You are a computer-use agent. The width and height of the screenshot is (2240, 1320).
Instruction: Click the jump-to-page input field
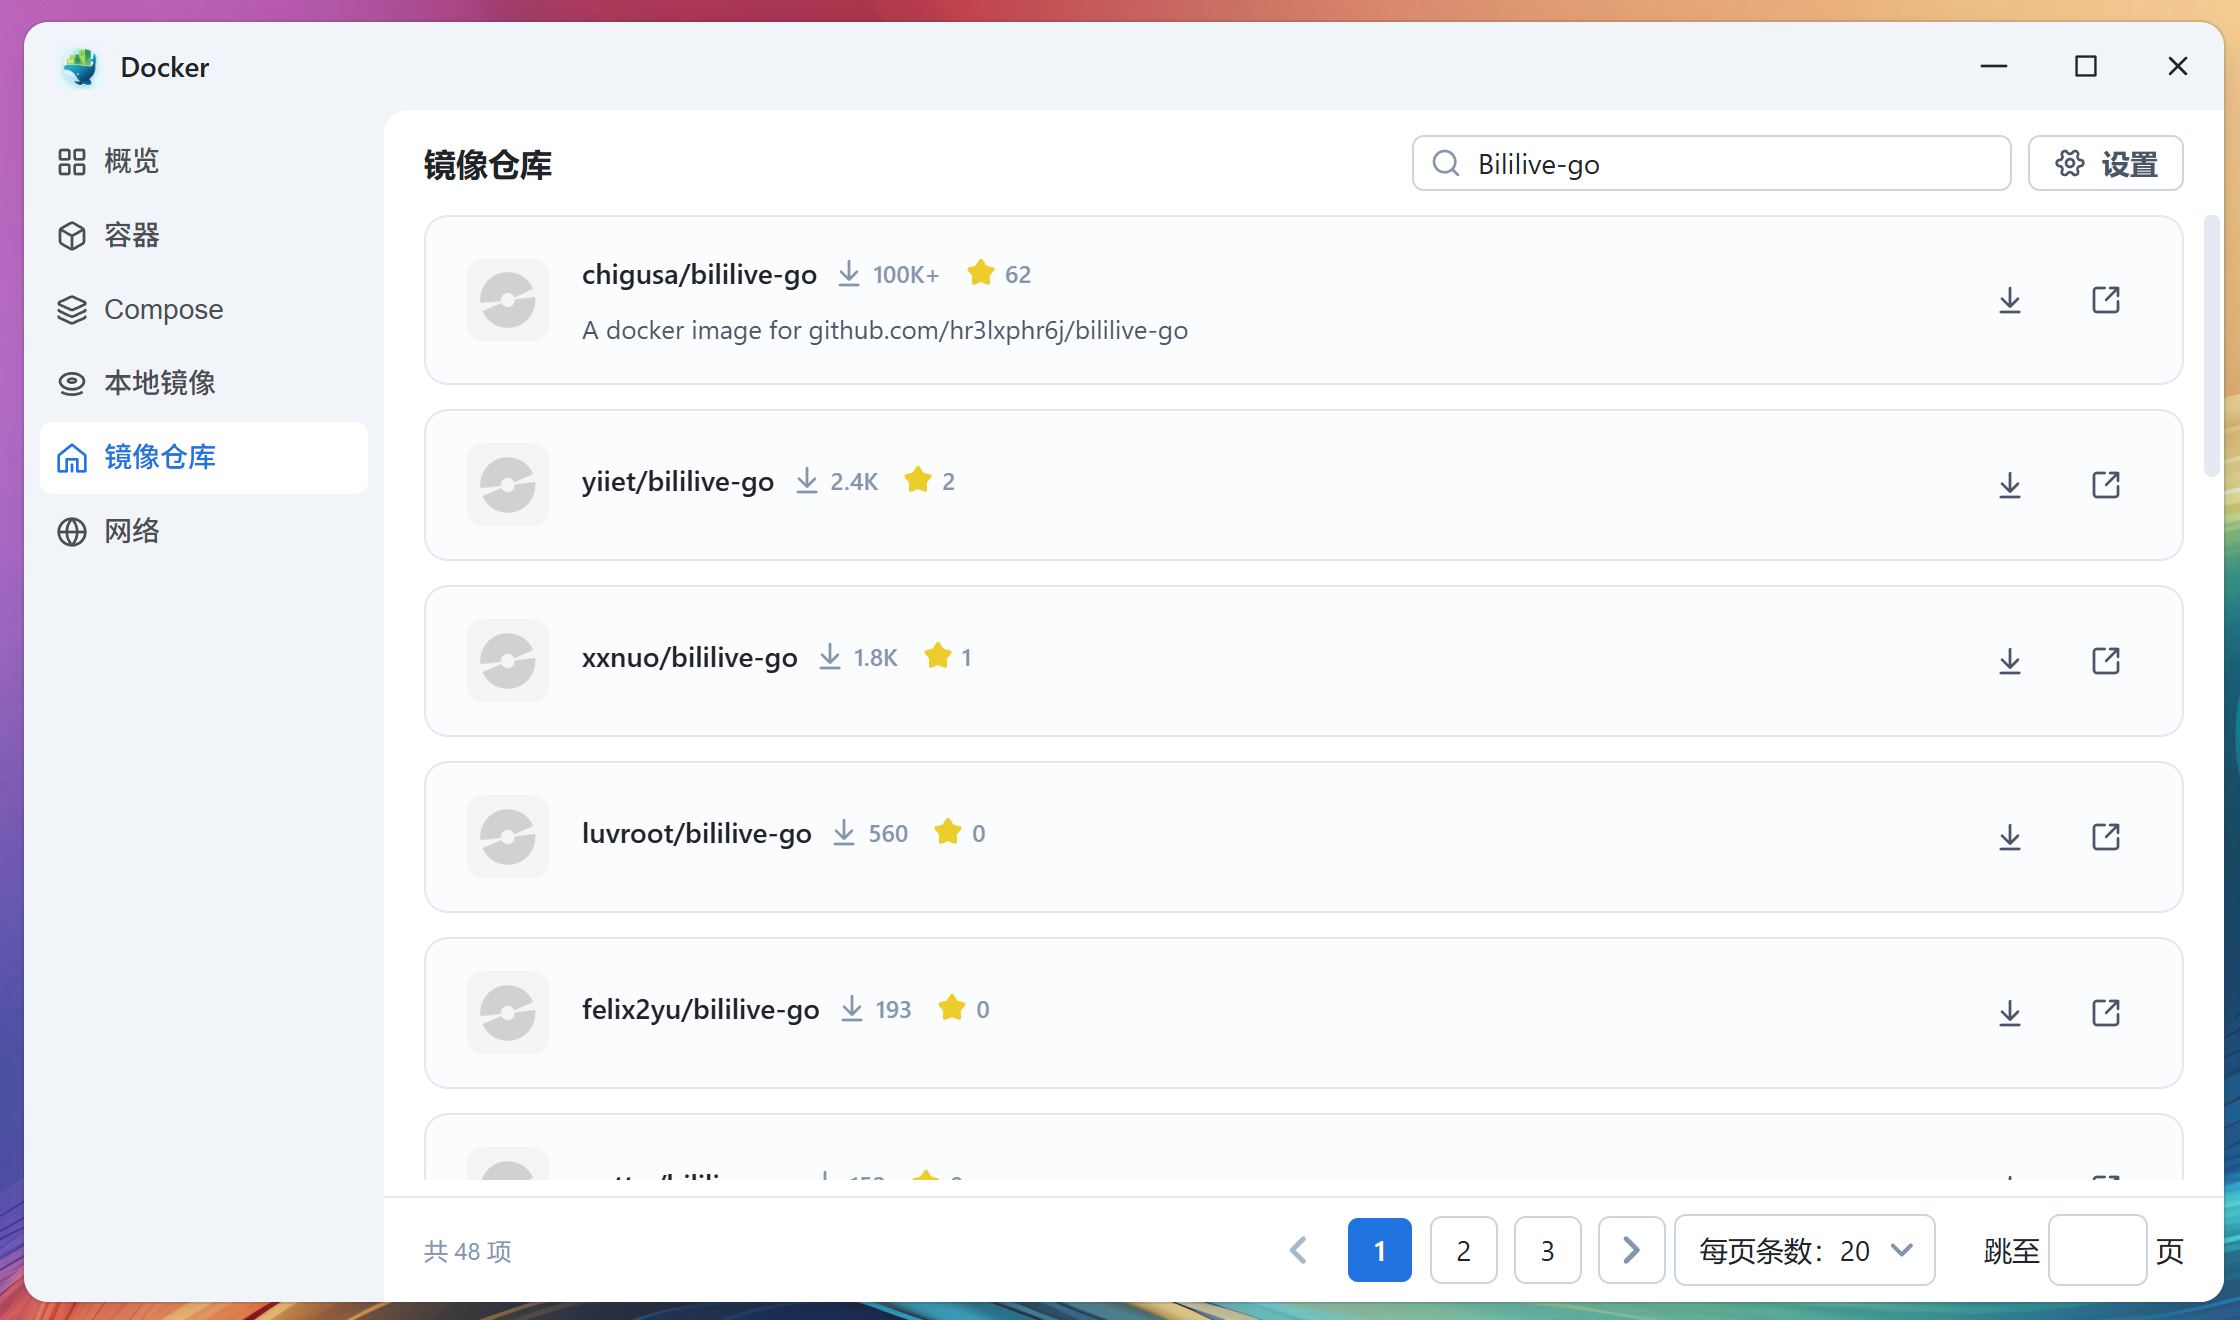[2097, 1250]
